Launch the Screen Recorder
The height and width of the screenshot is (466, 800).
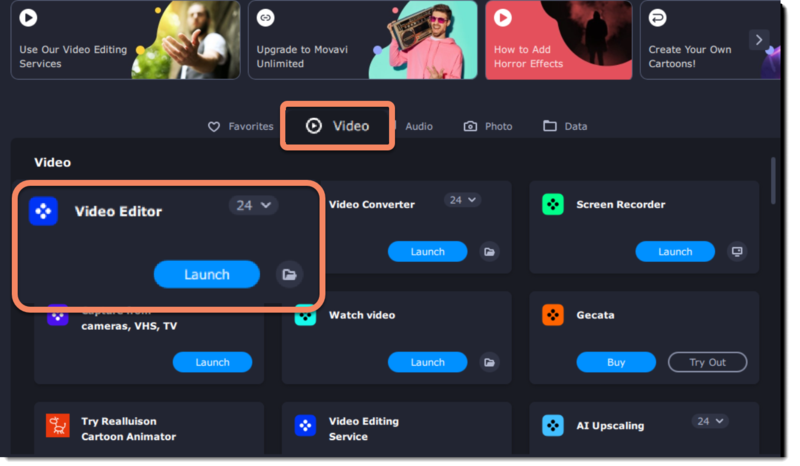pyautogui.click(x=675, y=252)
